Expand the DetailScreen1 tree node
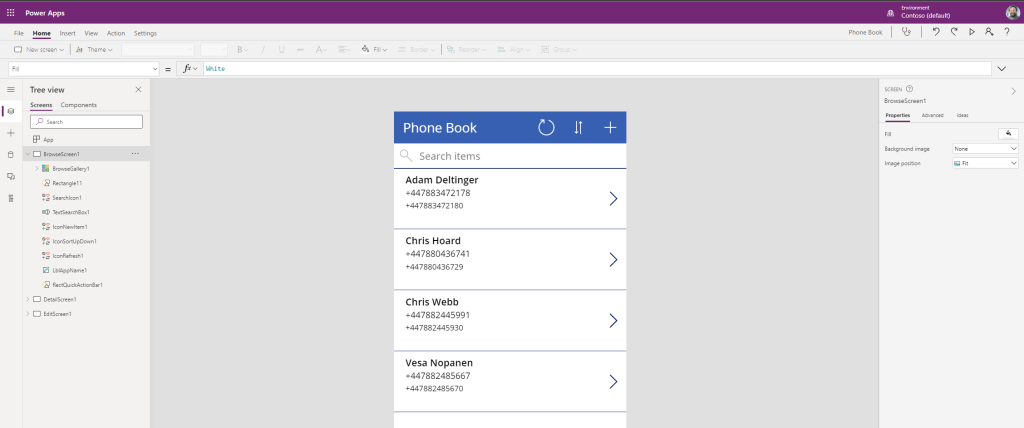This screenshot has width=1024, height=428. tap(27, 299)
